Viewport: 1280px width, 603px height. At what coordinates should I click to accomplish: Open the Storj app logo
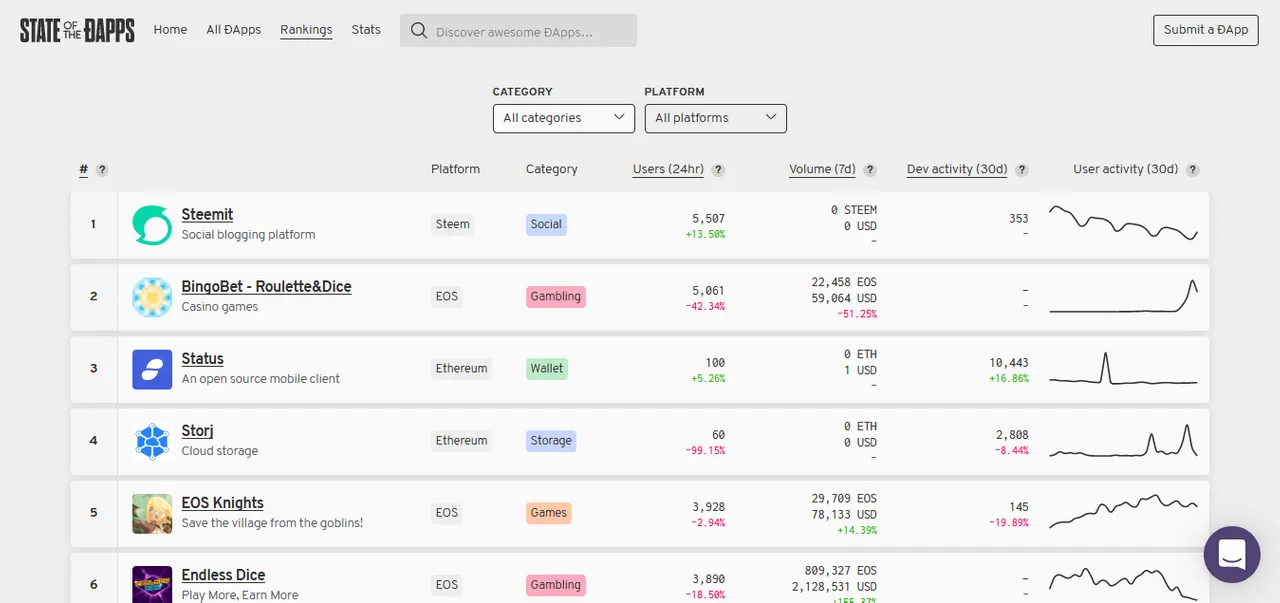pyautogui.click(x=152, y=441)
